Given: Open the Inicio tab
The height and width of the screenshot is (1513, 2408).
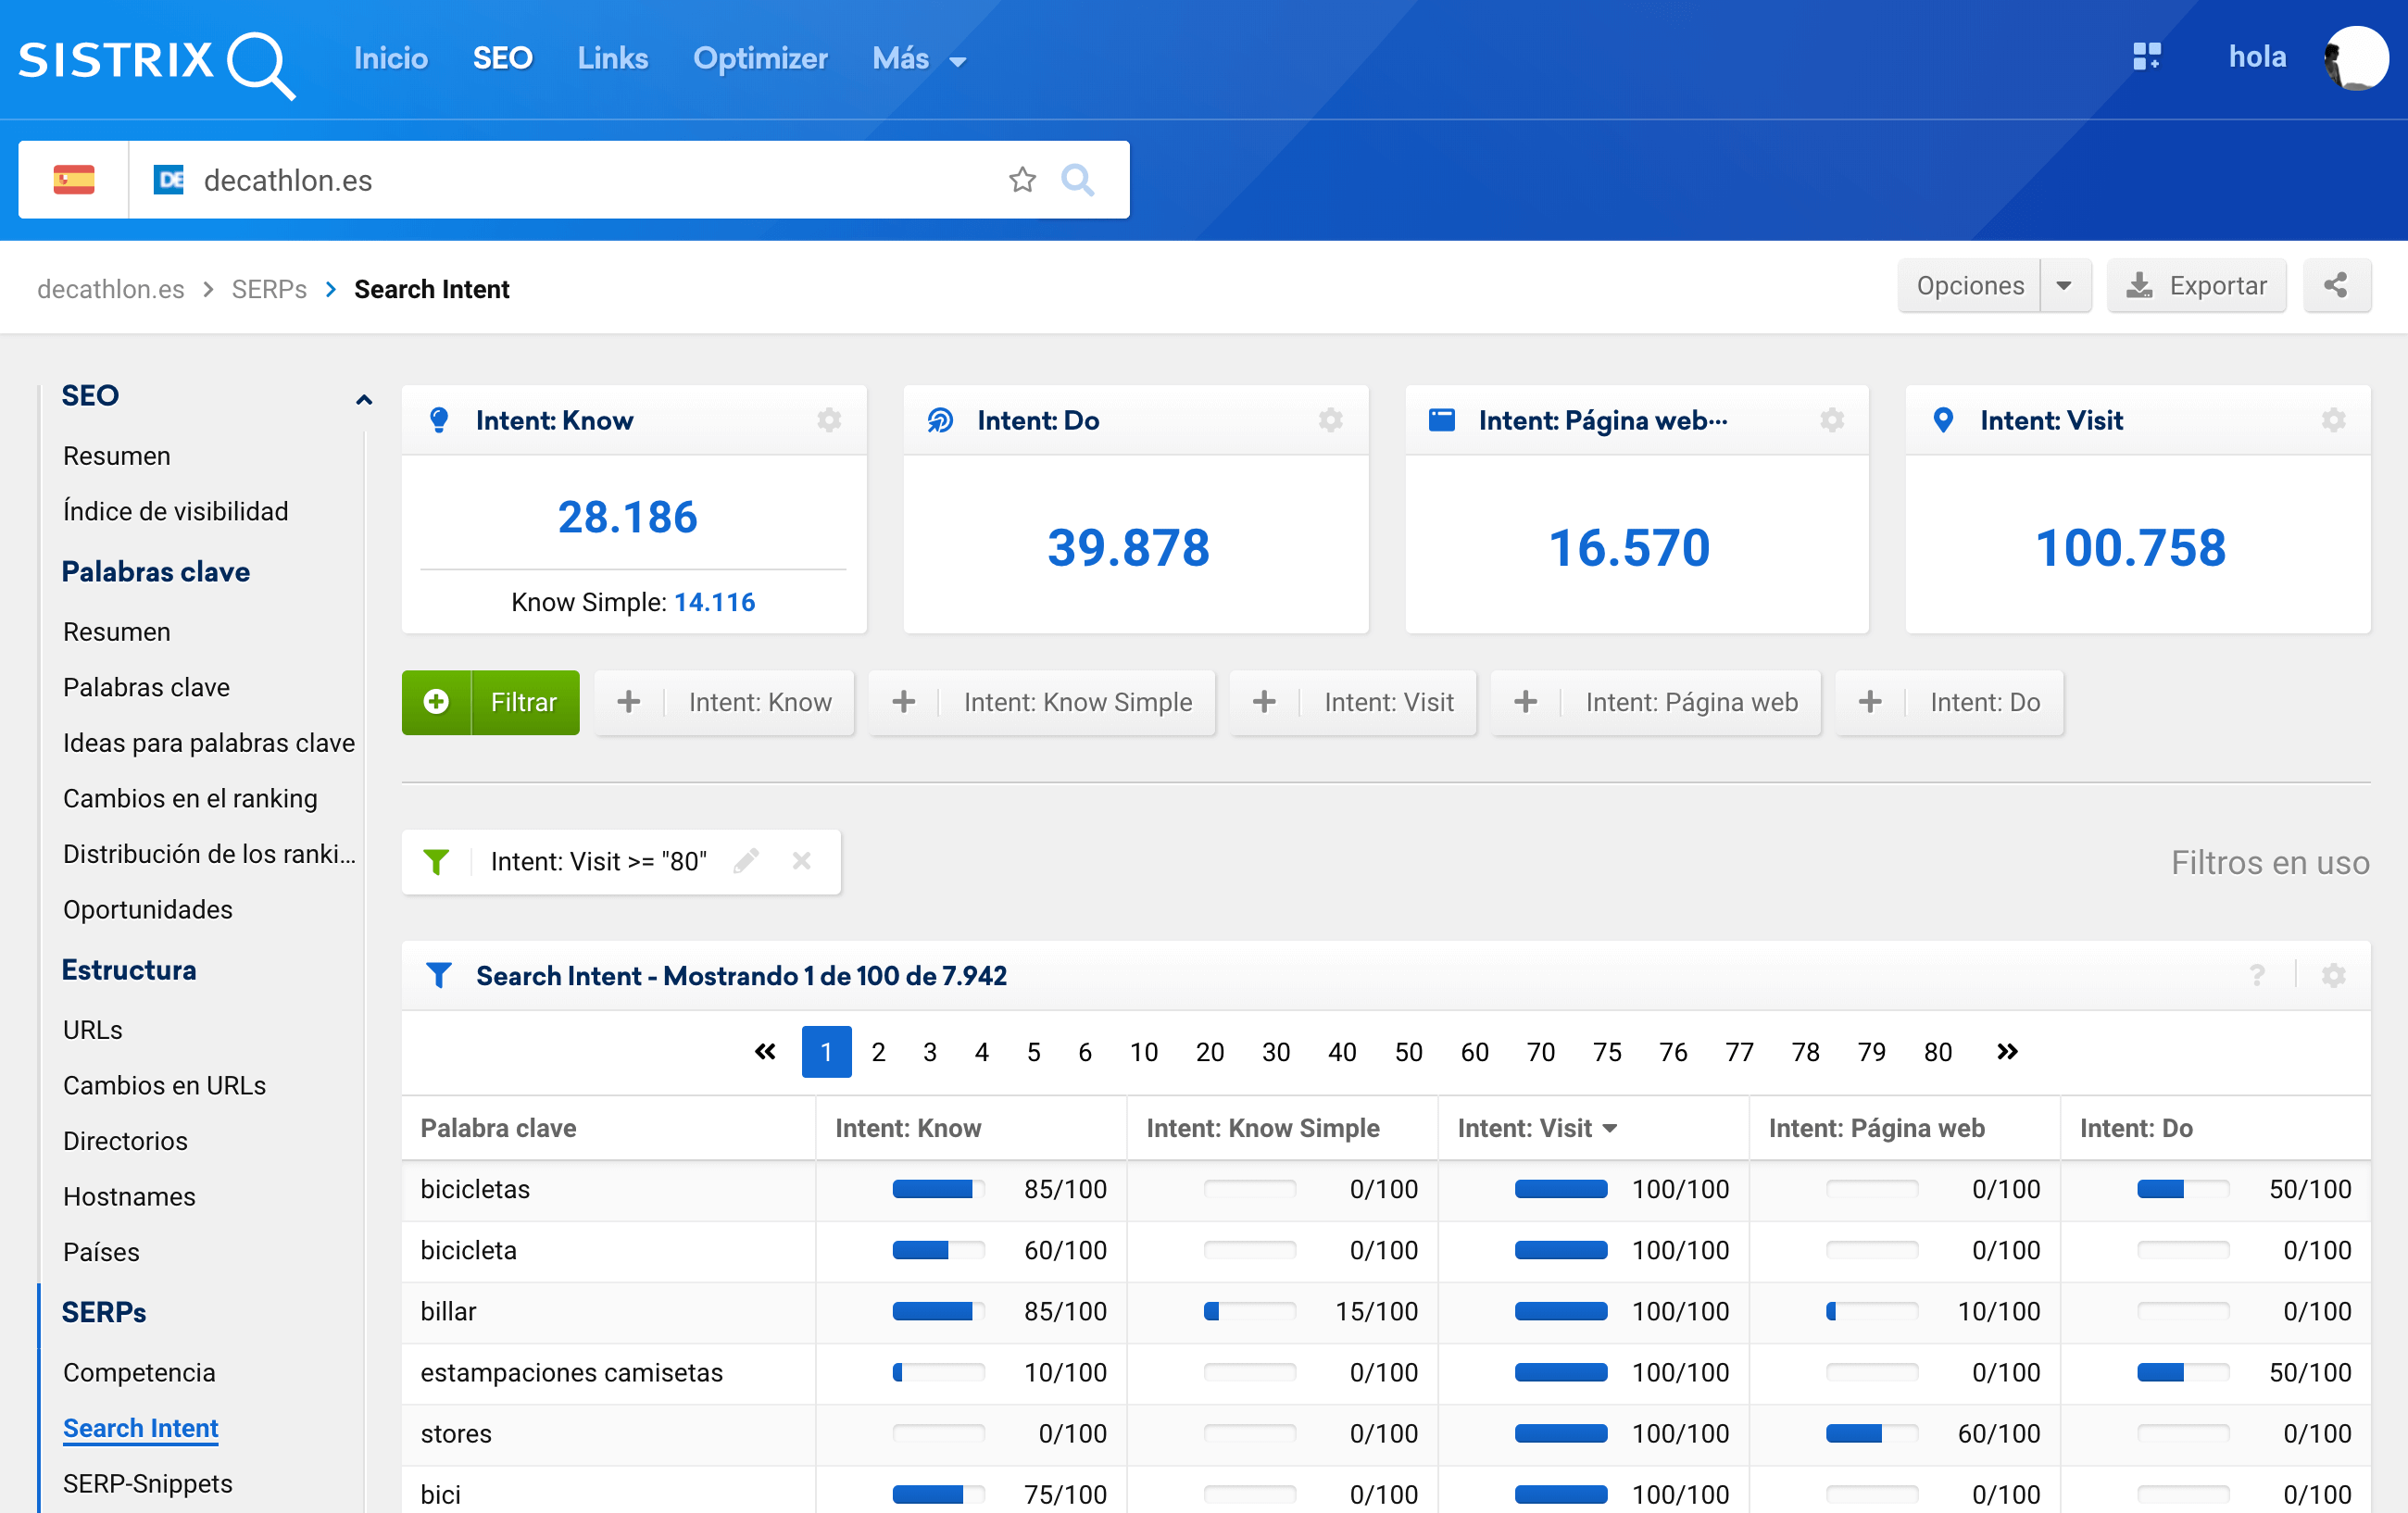Looking at the screenshot, I should 390,58.
